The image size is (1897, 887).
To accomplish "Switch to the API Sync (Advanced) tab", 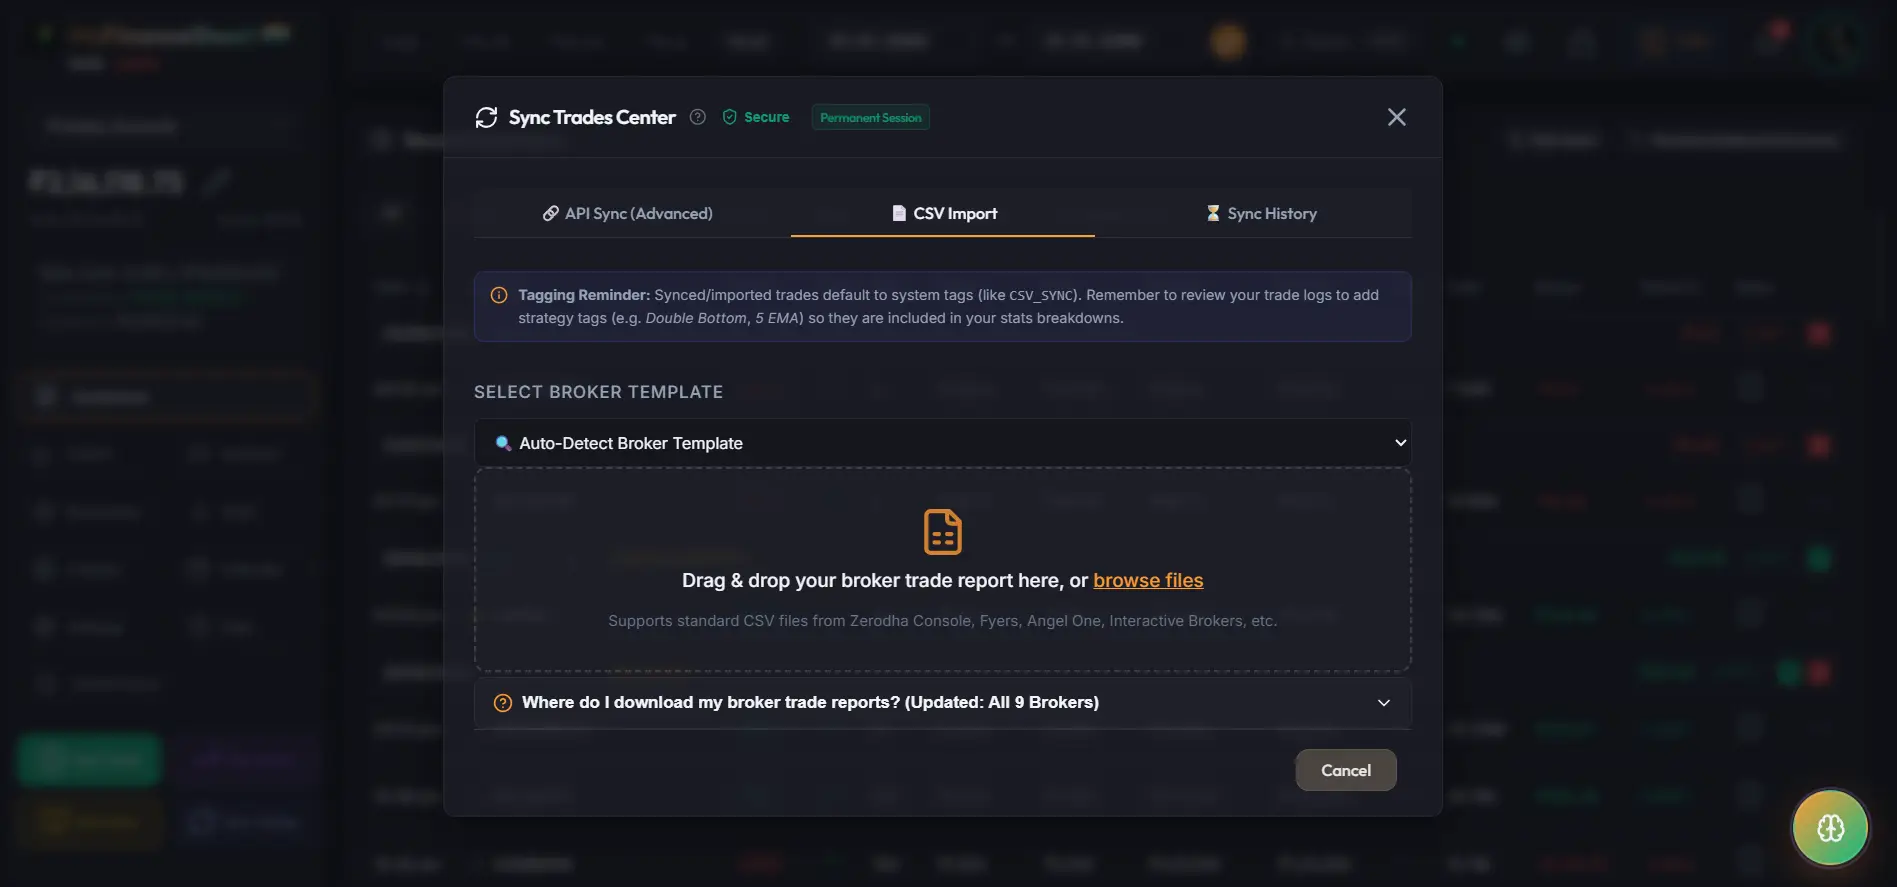I will pos(628,213).
